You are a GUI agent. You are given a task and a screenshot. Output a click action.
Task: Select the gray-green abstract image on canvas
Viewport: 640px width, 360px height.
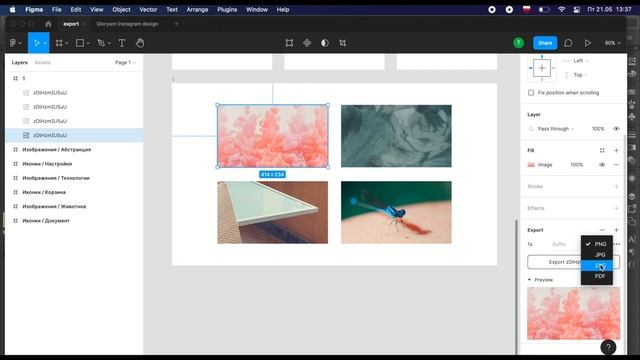click(x=396, y=136)
